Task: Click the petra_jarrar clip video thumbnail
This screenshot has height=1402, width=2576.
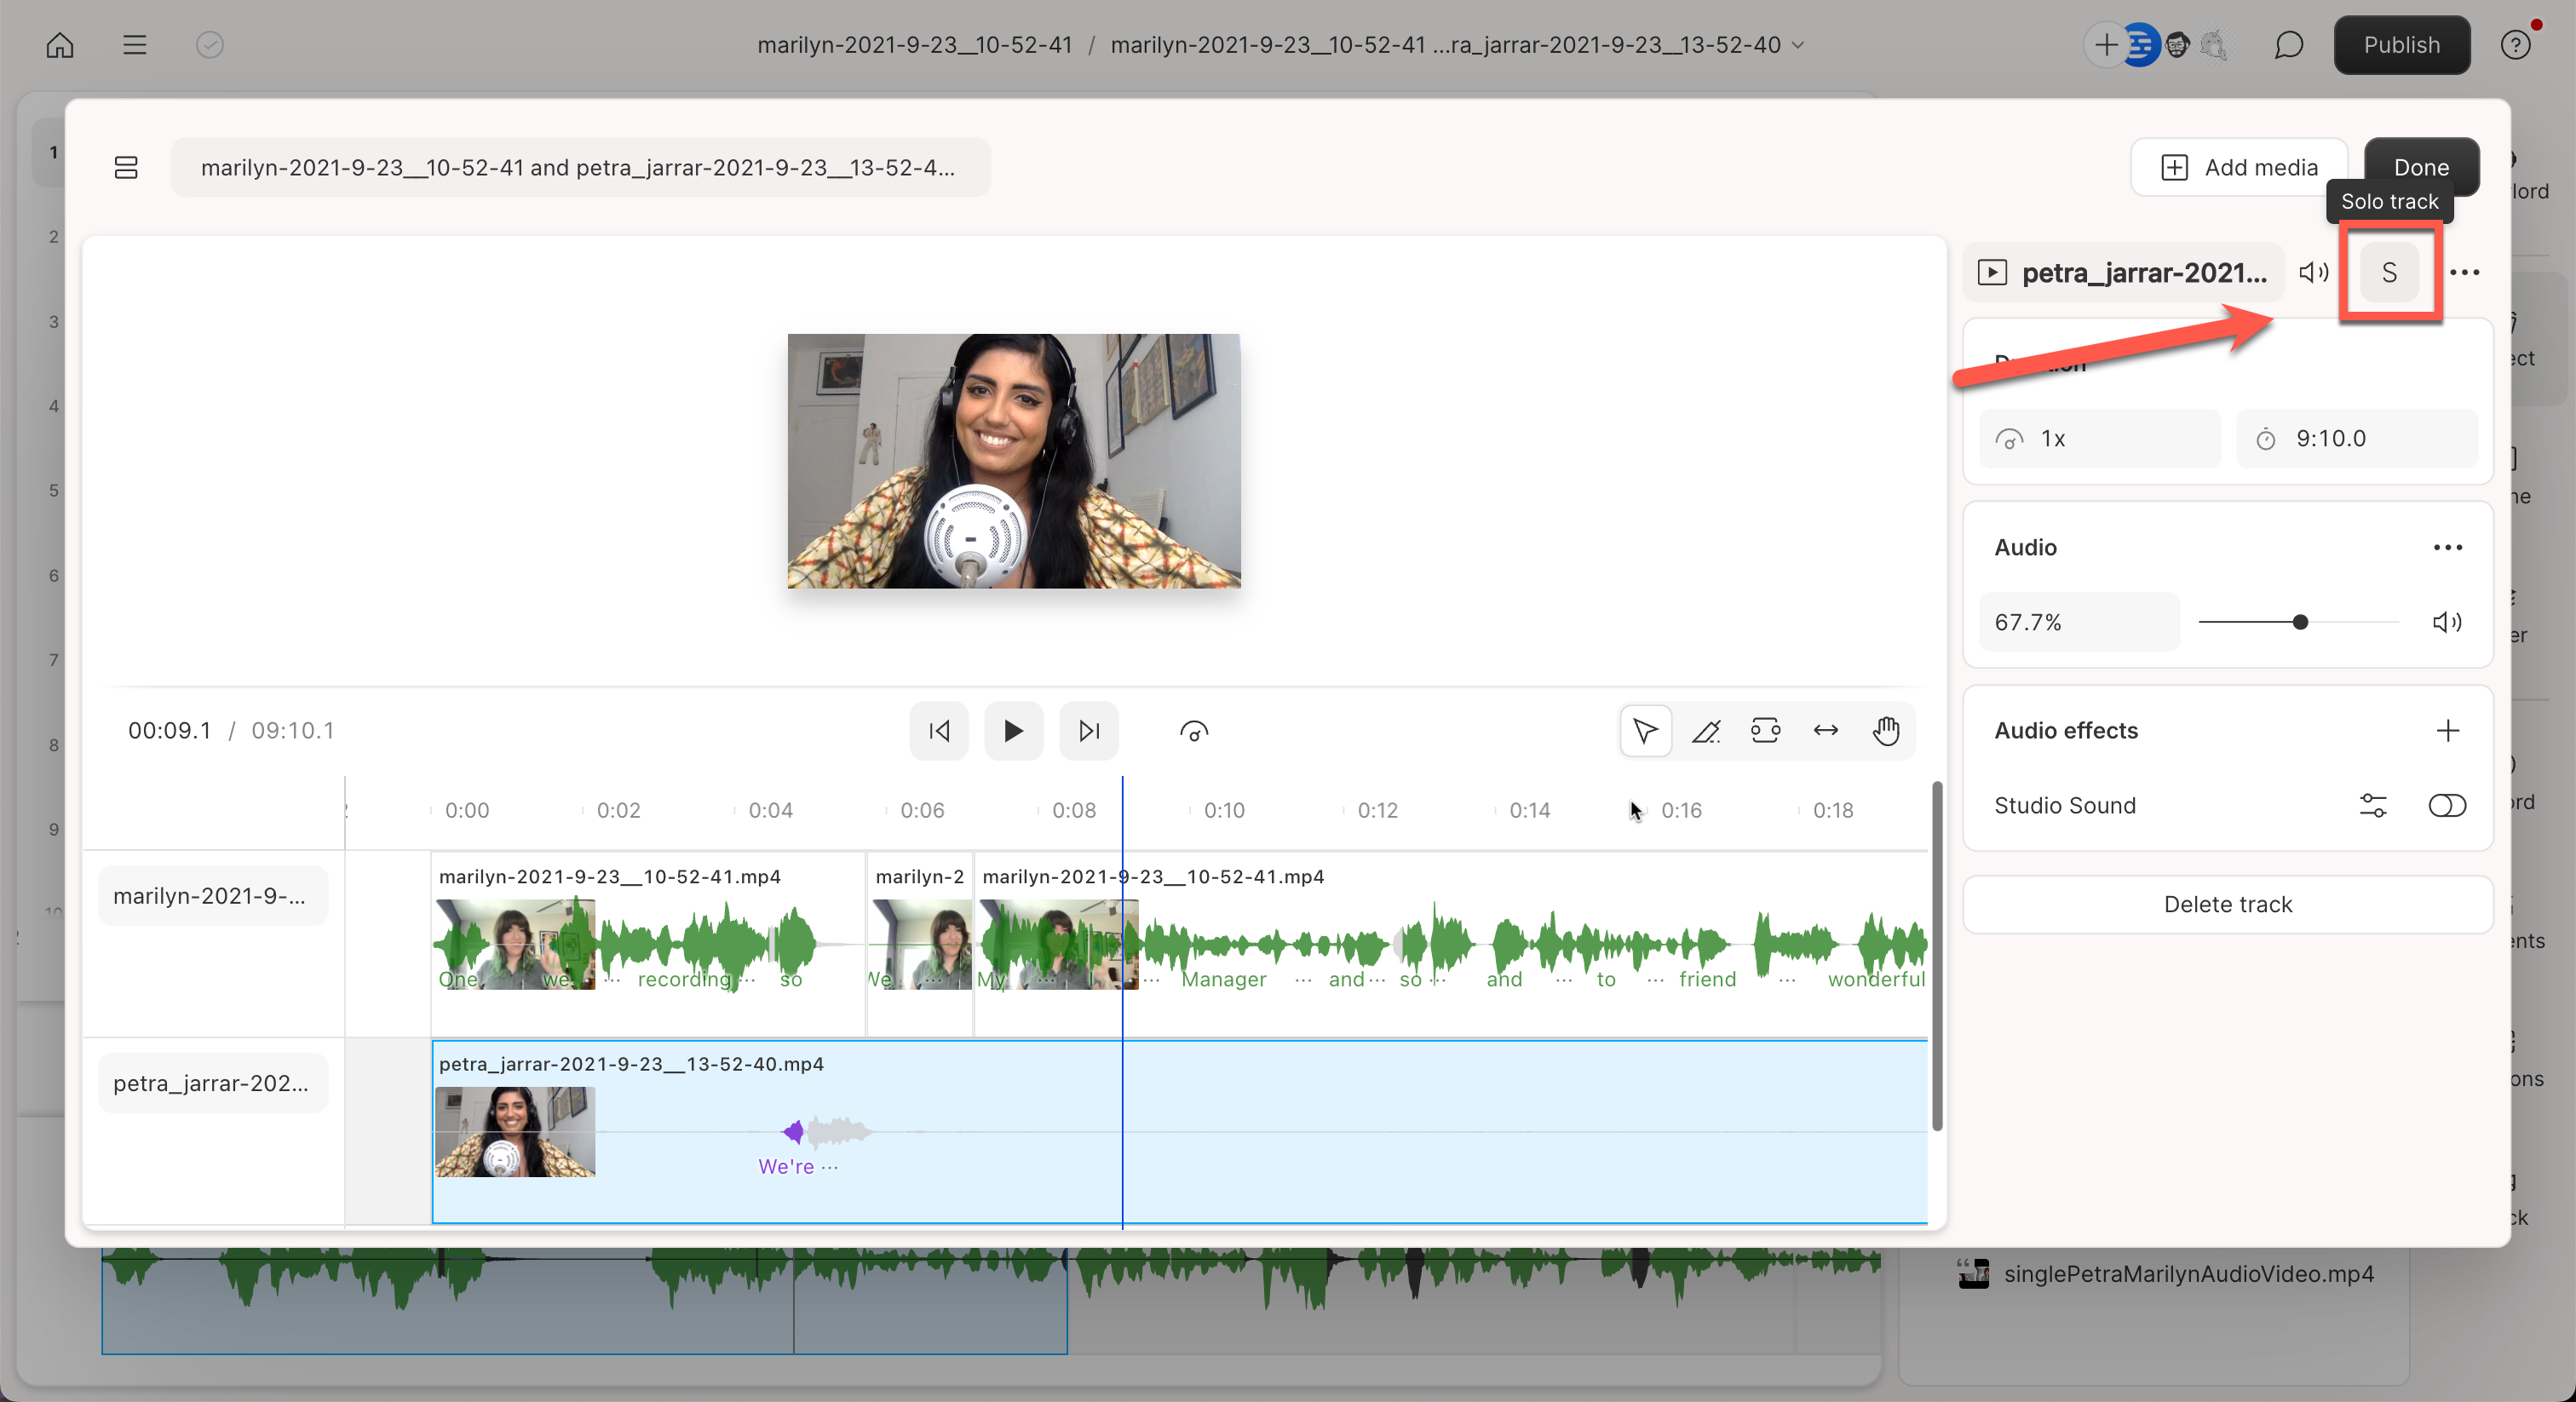Action: (x=514, y=1132)
